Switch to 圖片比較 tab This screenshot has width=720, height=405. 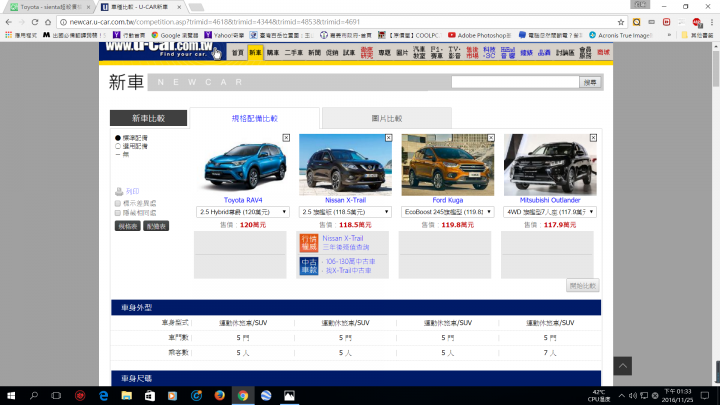(x=387, y=118)
